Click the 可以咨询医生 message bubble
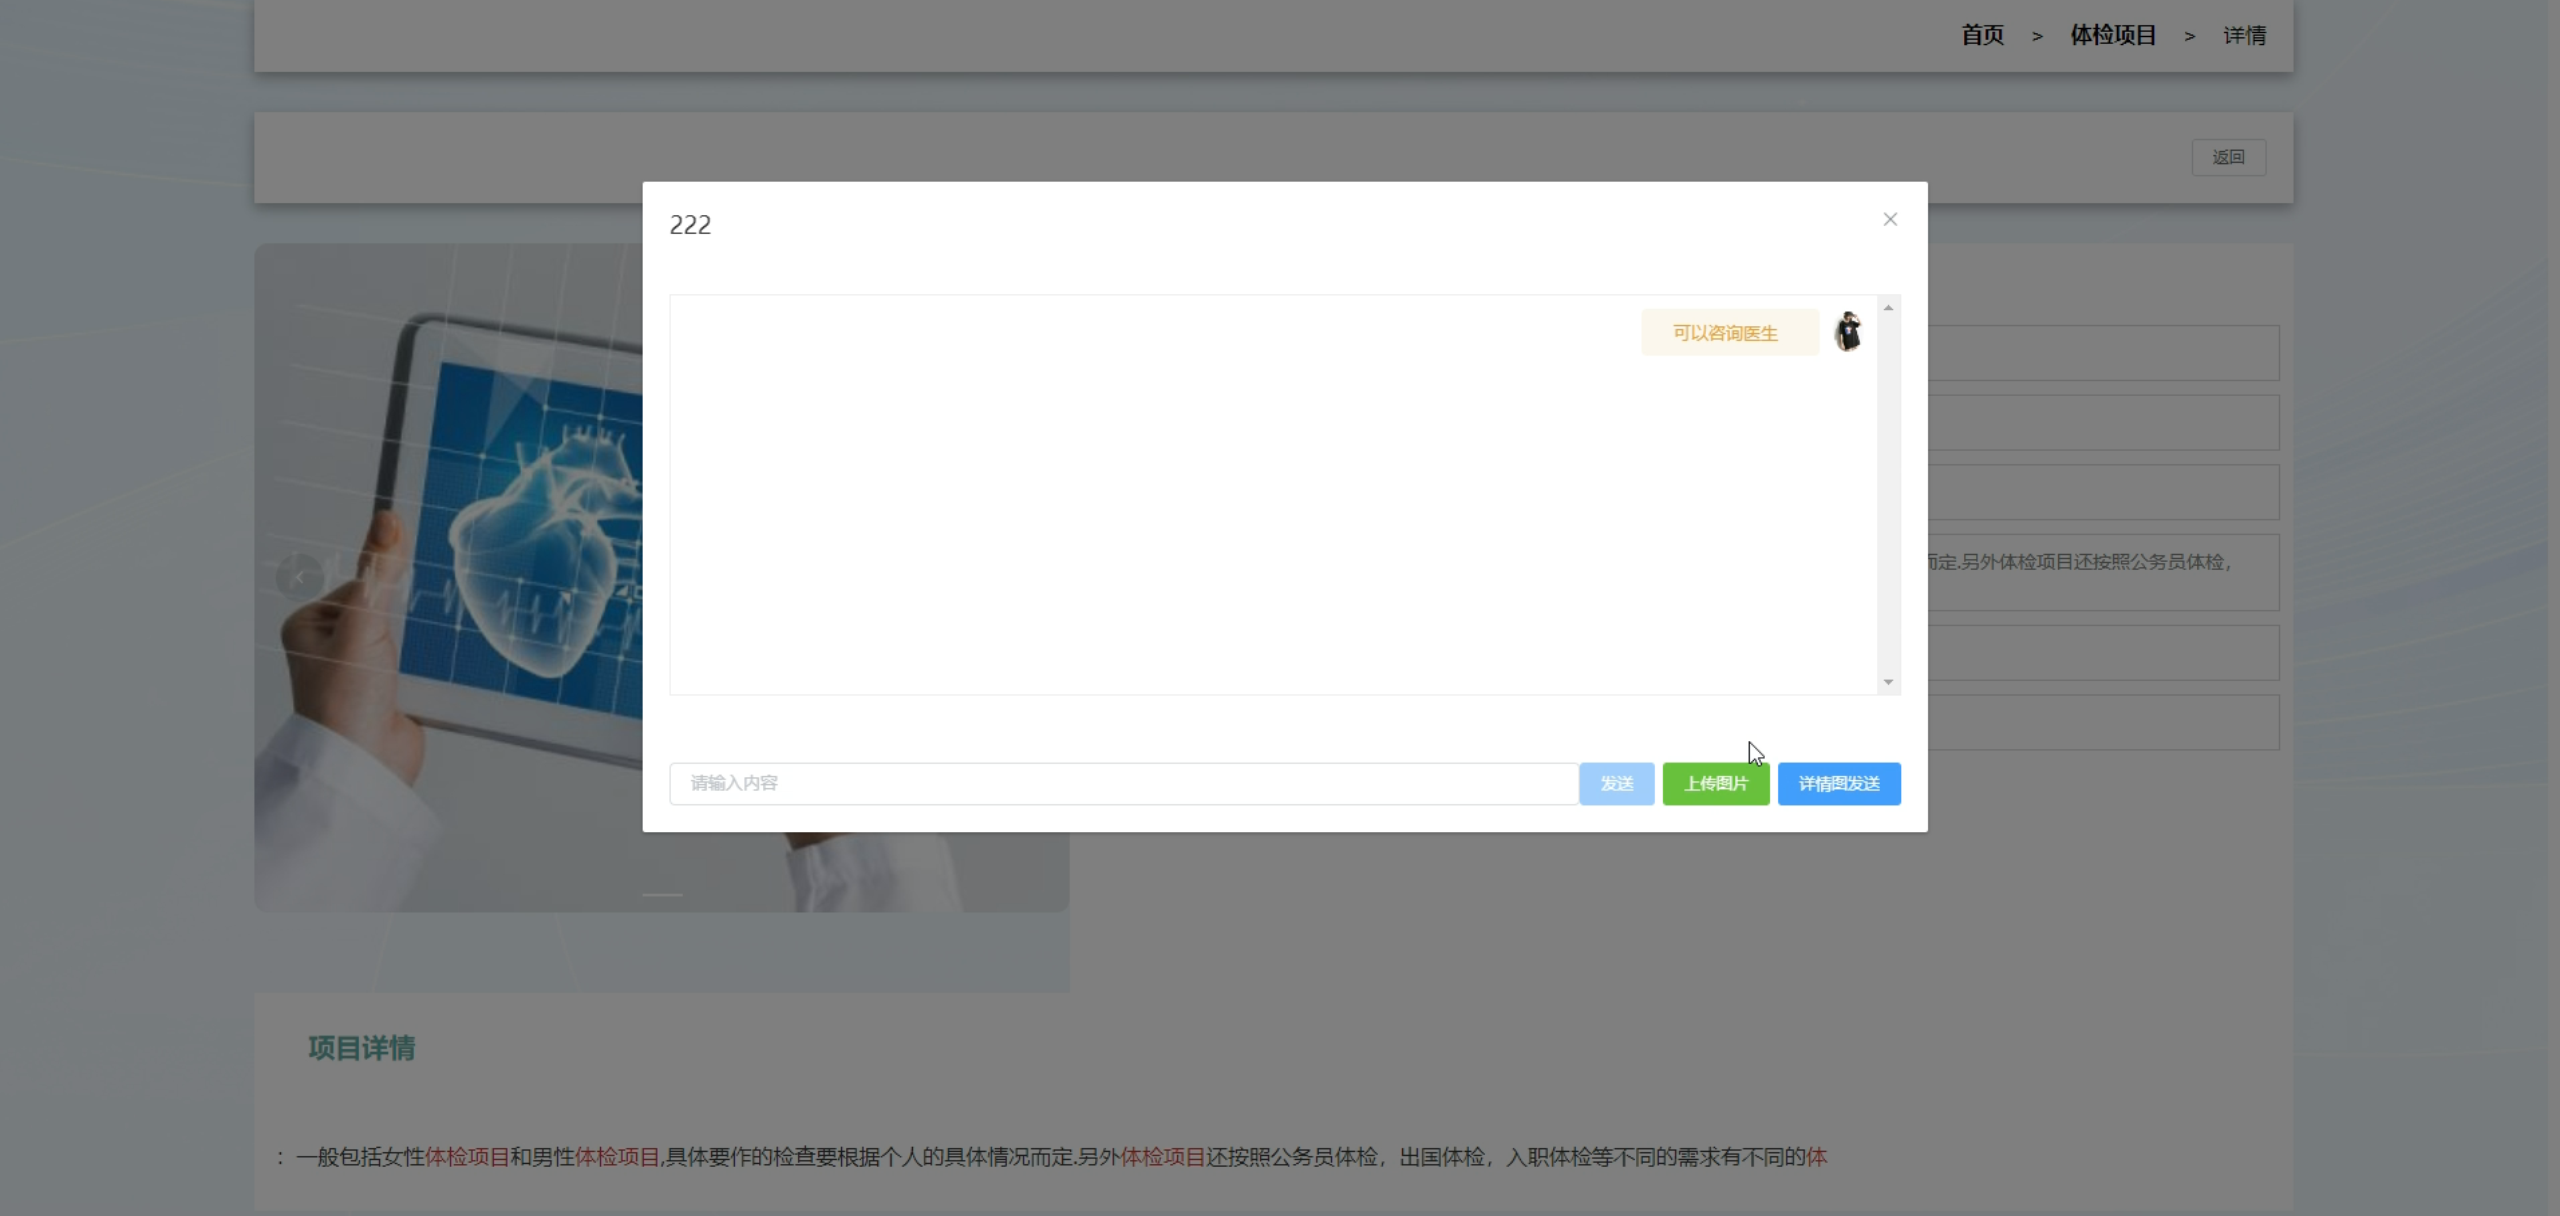The height and width of the screenshot is (1216, 2560). pos(1728,333)
